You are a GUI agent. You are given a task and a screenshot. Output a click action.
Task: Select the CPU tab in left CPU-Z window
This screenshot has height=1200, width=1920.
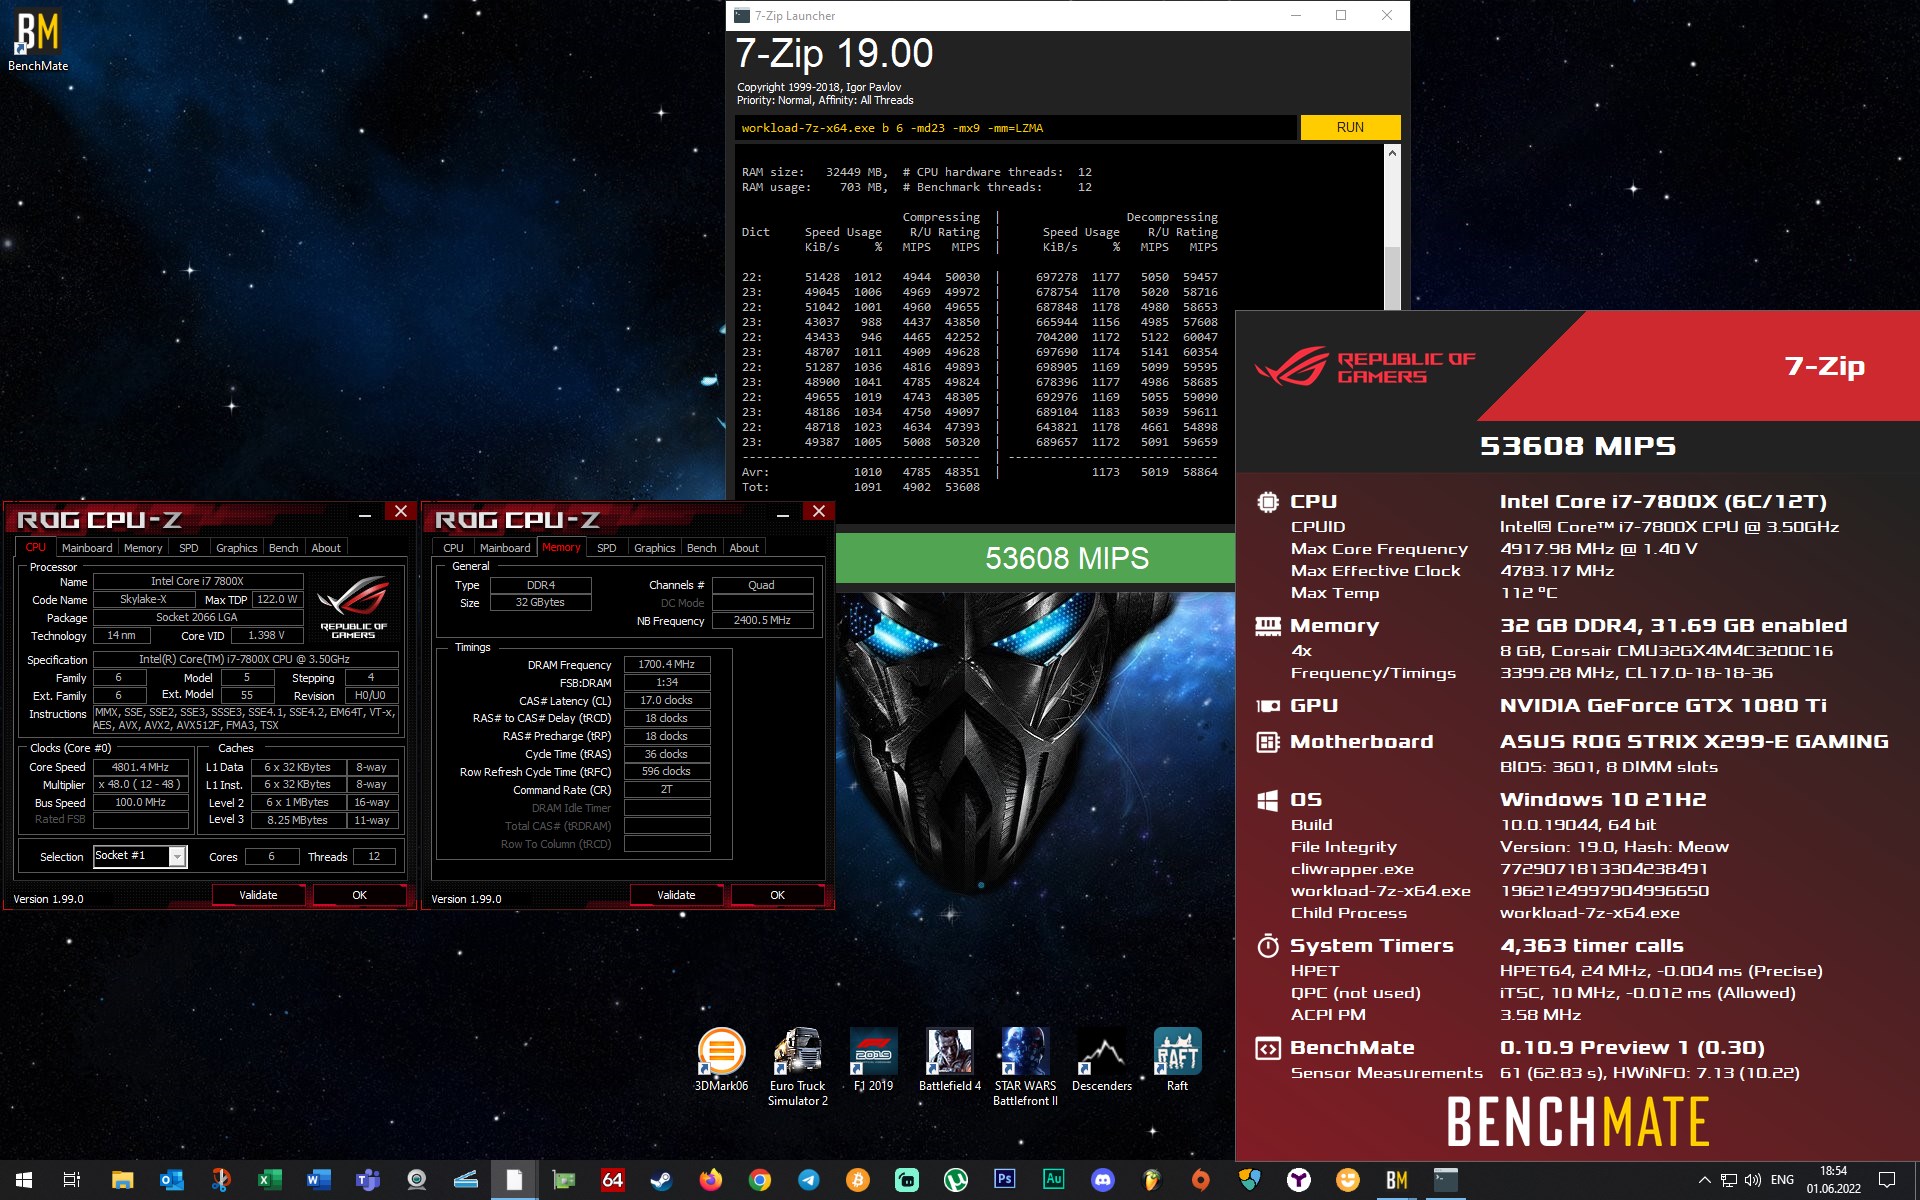36,548
